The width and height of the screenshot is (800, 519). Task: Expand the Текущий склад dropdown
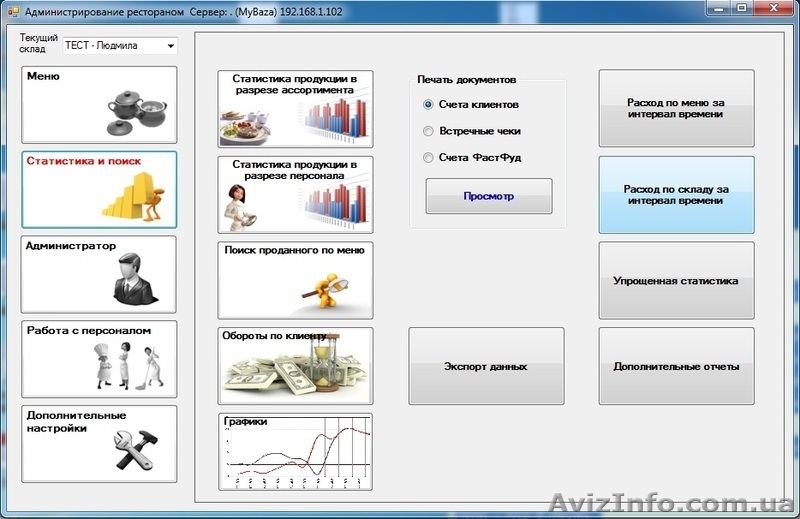click(x=171, y=46)
